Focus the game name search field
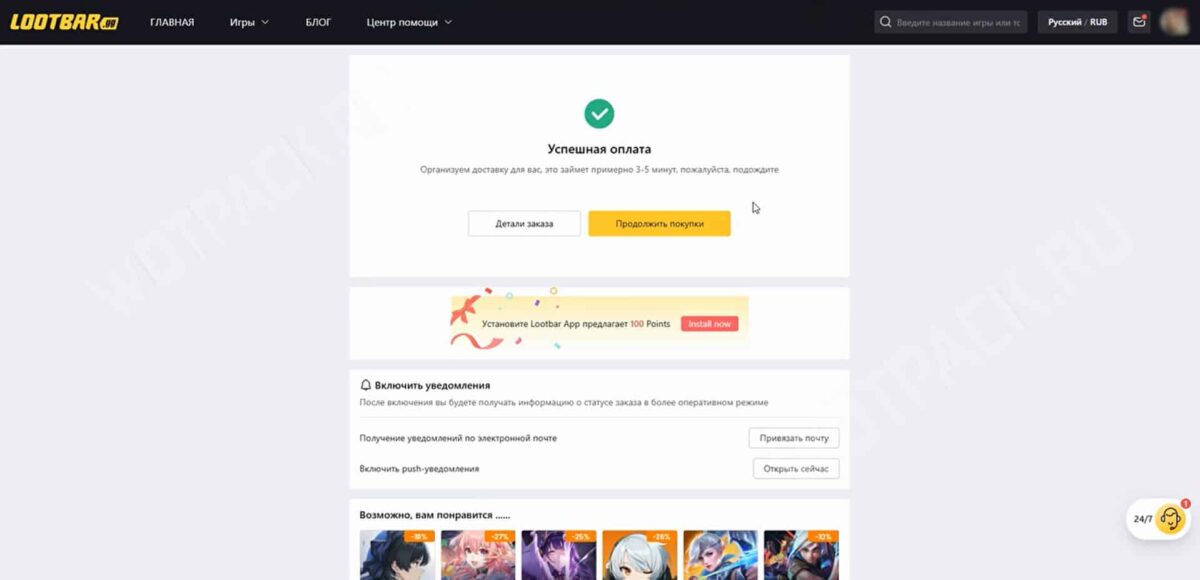1200x580 pixels. coord(960,22)
